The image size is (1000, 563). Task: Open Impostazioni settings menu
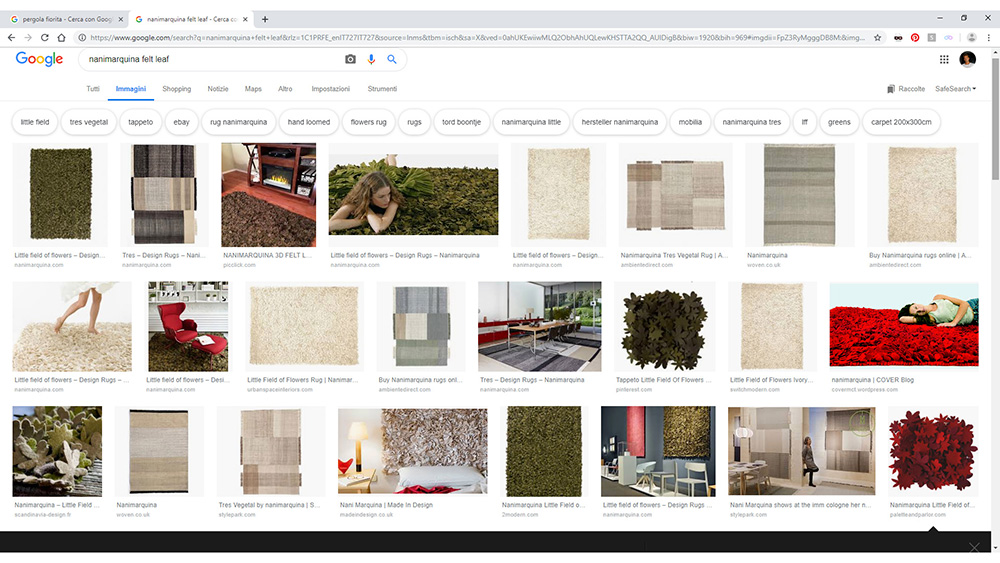click(x=330, y=89)
